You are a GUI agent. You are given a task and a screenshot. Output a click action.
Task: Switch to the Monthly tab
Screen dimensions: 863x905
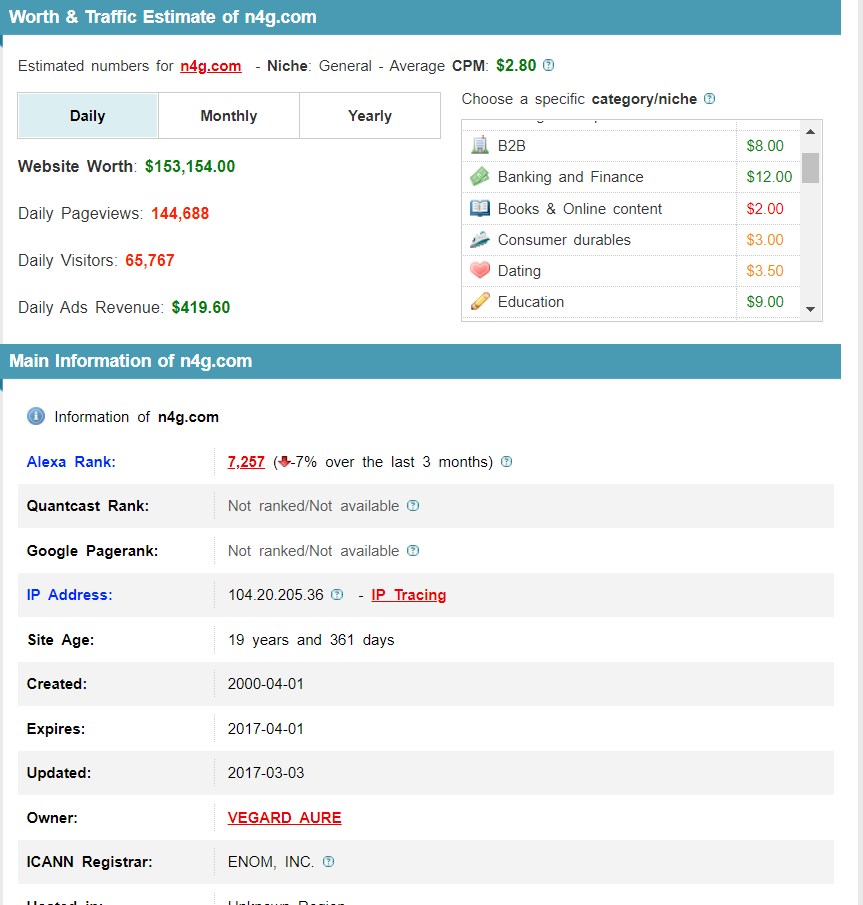(x=229, y=115)
